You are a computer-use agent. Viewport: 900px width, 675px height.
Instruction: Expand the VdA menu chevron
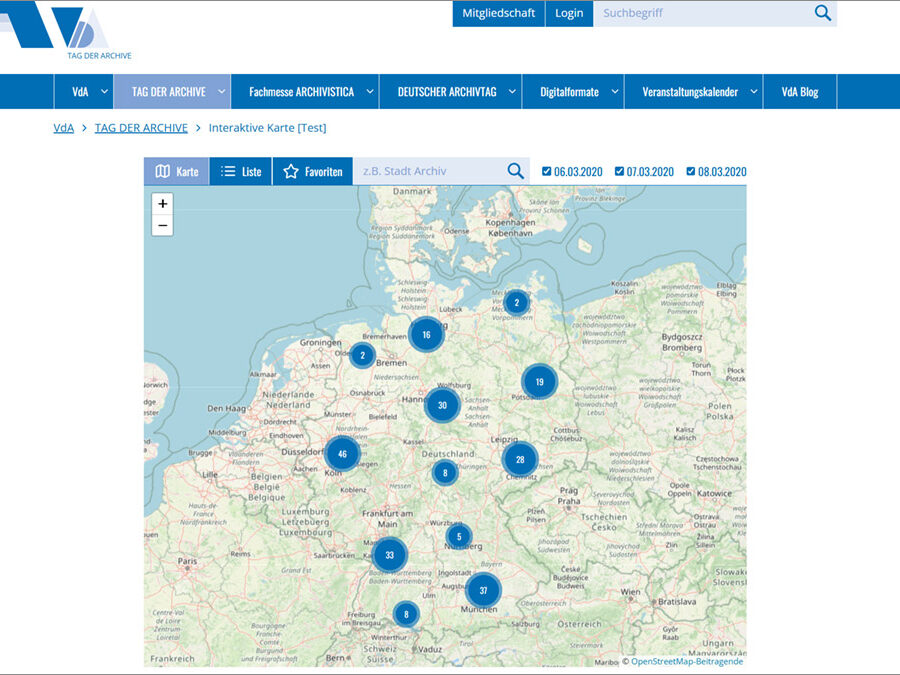104,91
